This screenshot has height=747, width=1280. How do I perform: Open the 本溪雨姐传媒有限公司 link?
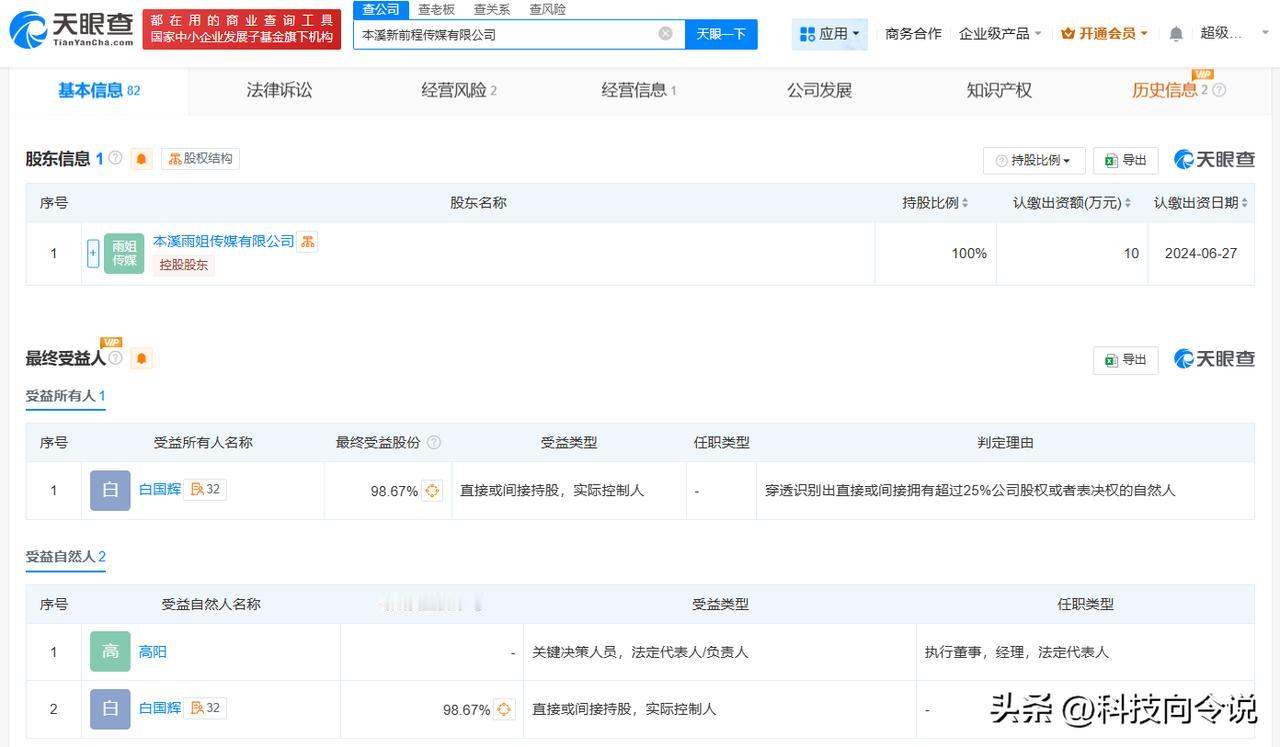click(223, 241)
